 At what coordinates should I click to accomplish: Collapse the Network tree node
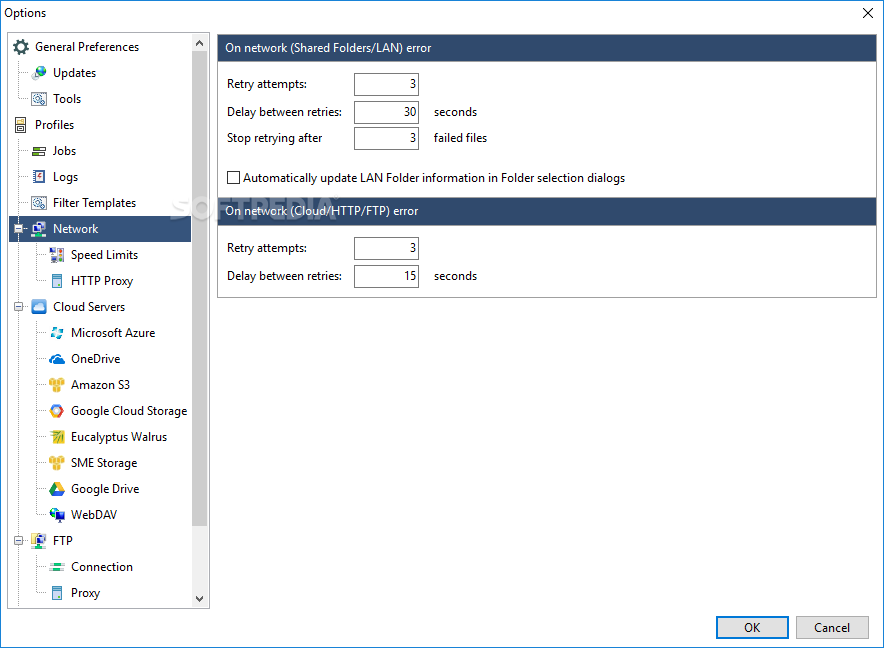(19, 229)
